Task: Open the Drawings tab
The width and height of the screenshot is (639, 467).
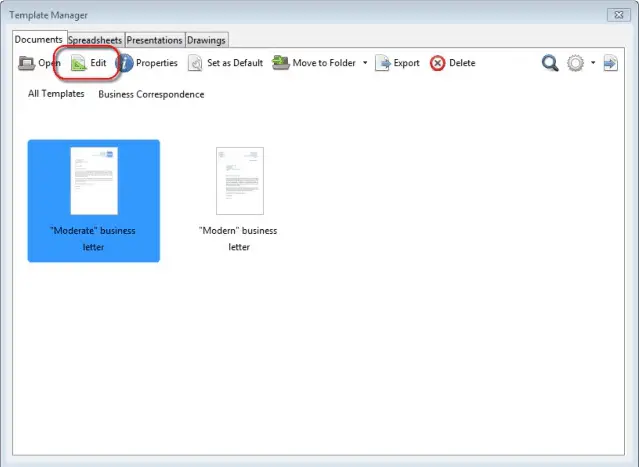Action: [x=206, y=40]
